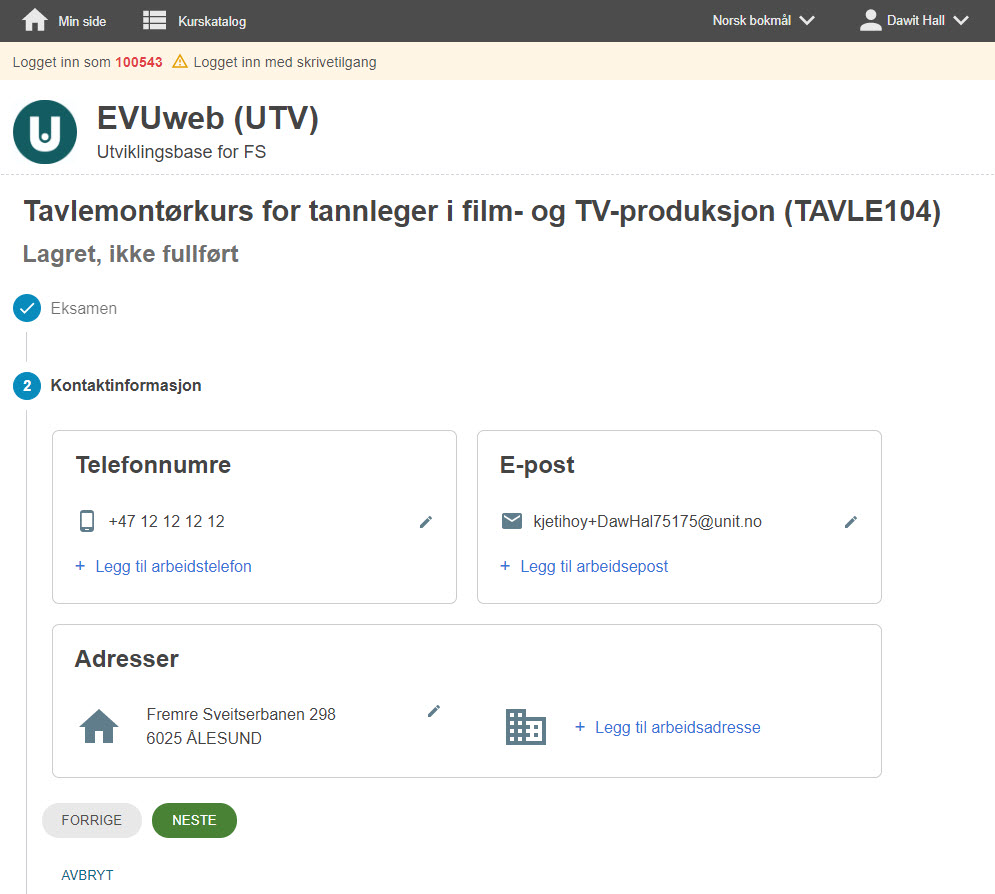Select the E-post card heading
The image size is (995, 894).
pyautogui.click(x=537, y=465)
